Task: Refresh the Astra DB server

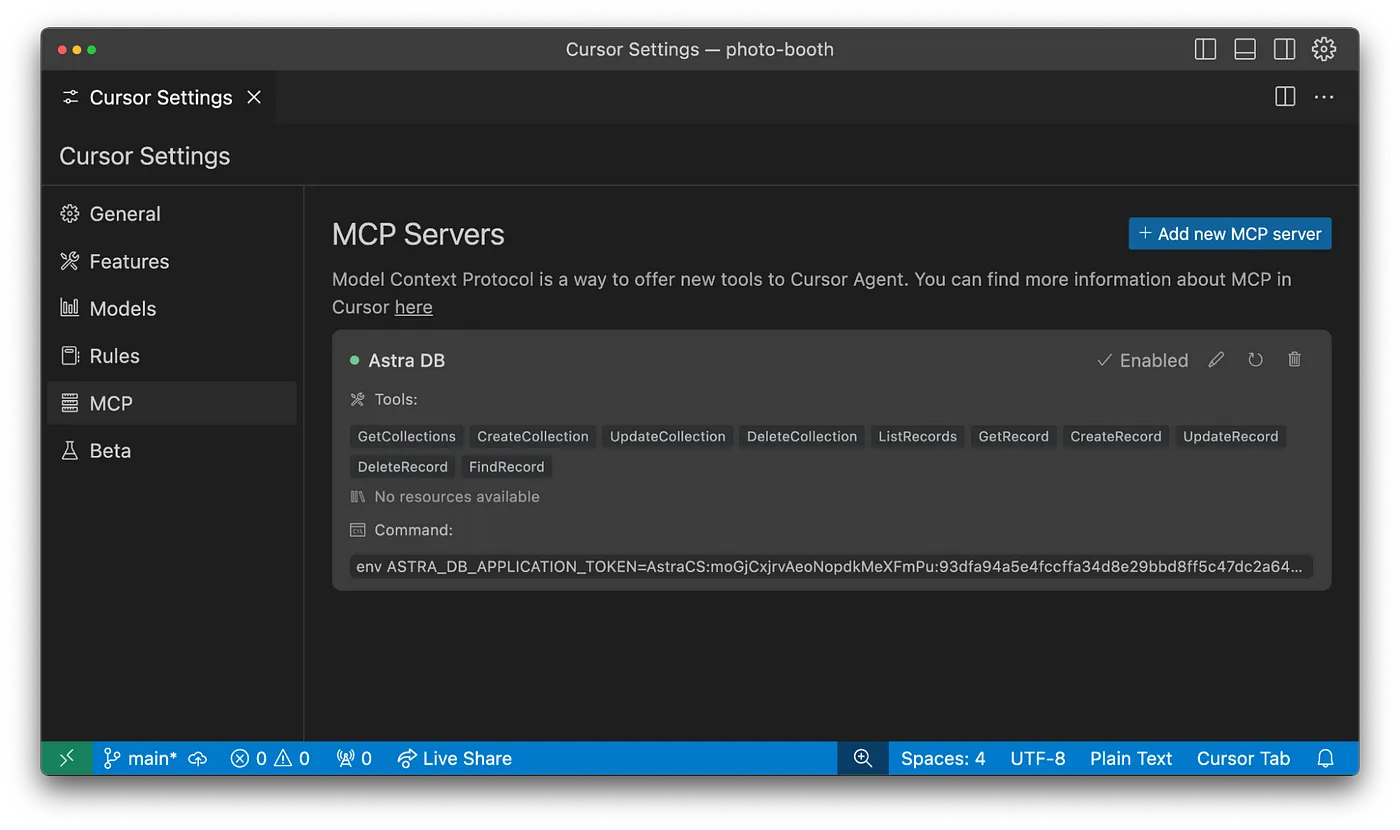Action: [1255, 360]
